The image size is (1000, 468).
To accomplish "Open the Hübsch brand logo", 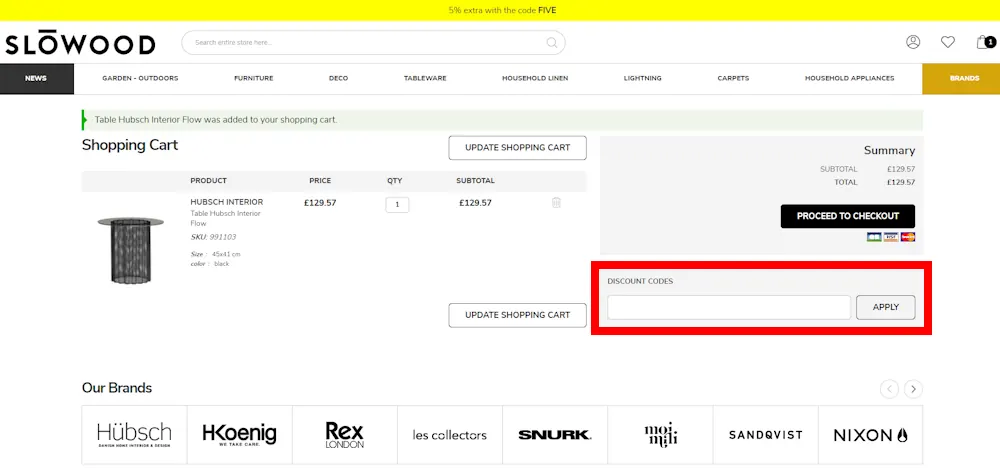I will coord(135,435).
